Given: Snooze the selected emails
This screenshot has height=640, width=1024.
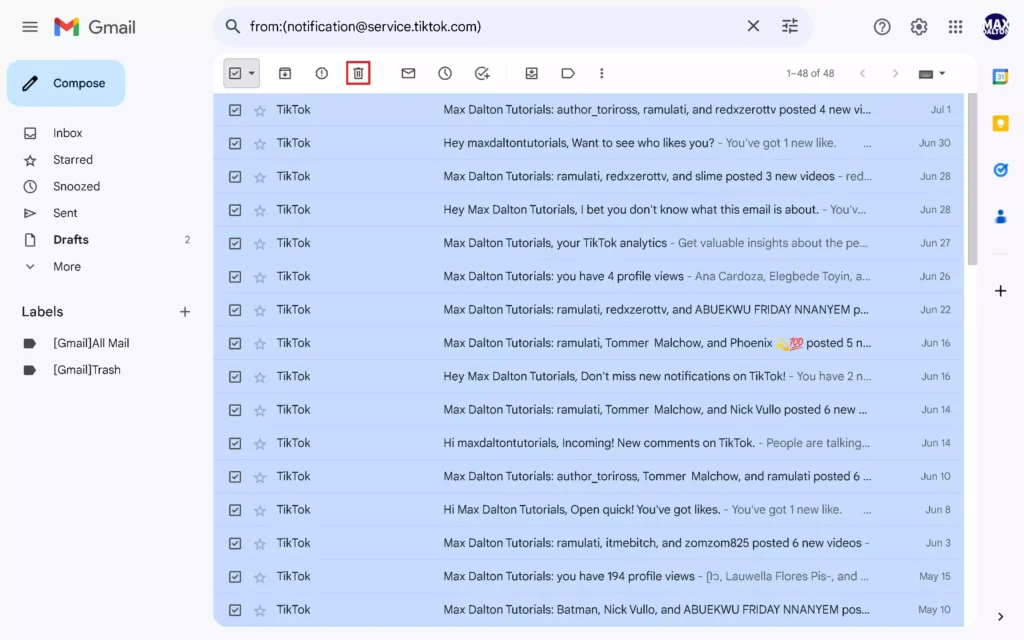Looking at the screenshot, I should pyautogui.click(x=445, y=73).
